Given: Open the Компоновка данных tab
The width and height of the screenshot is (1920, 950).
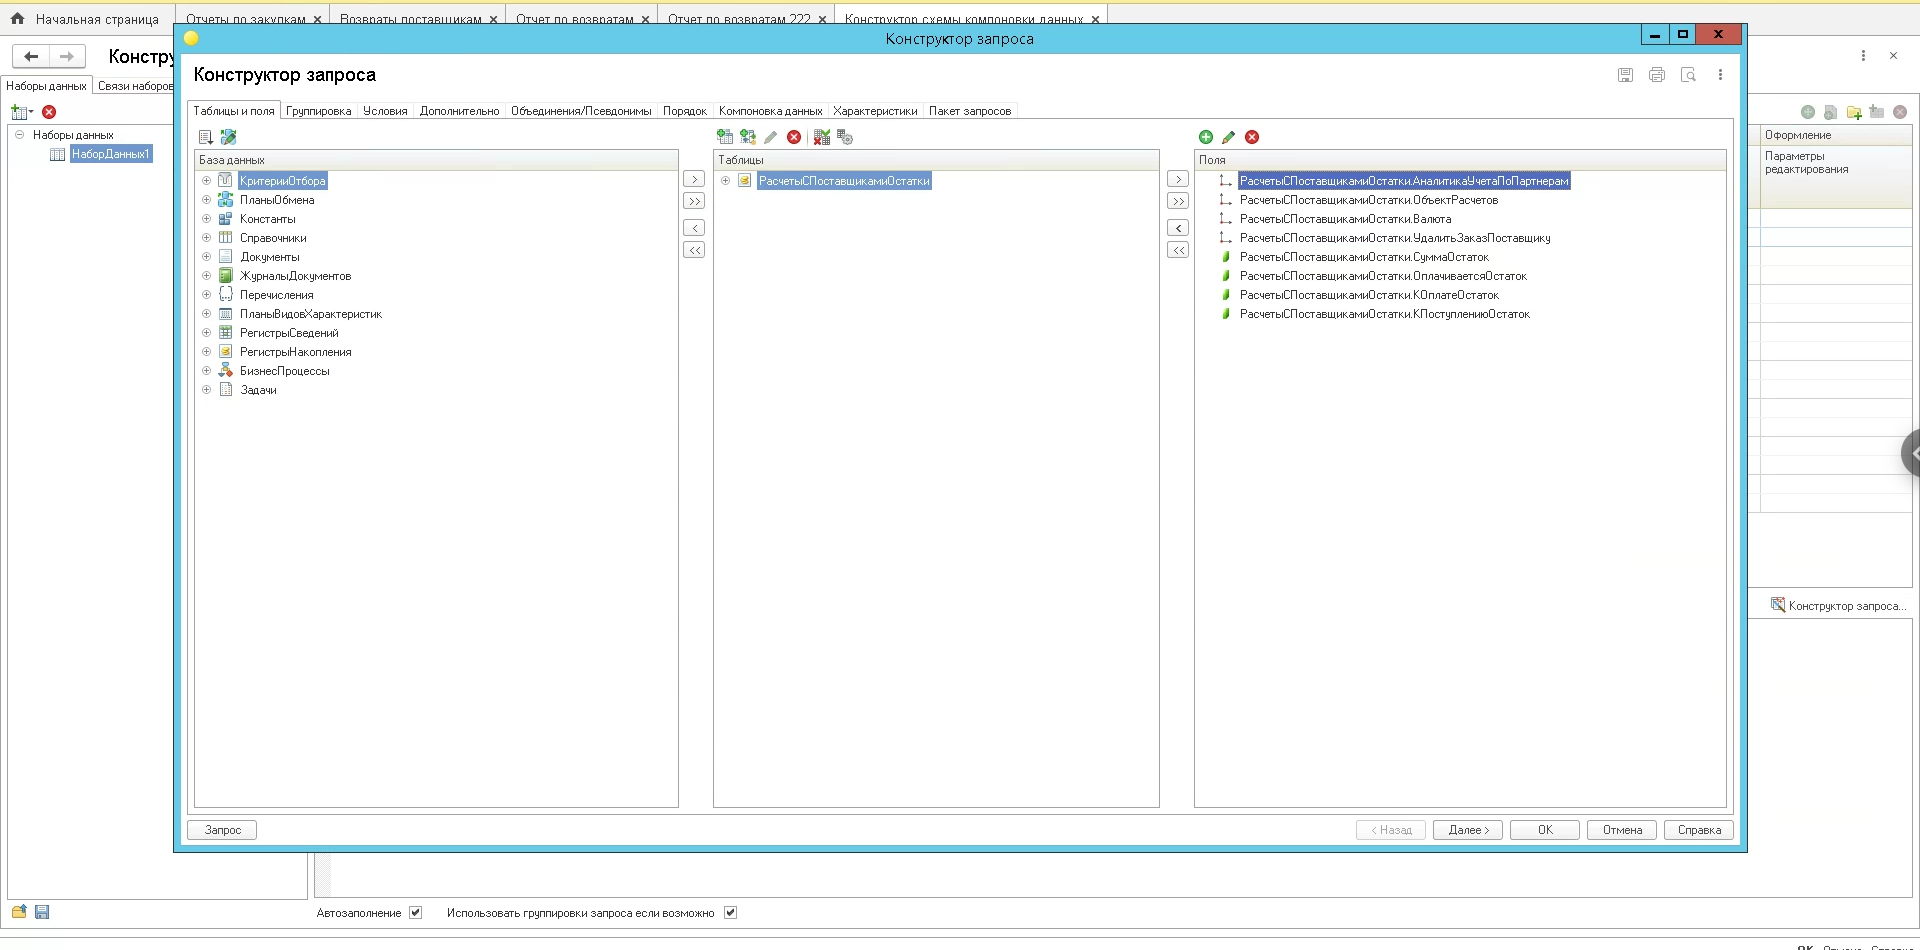Looking at the screenshot, I should pos(770,111).
